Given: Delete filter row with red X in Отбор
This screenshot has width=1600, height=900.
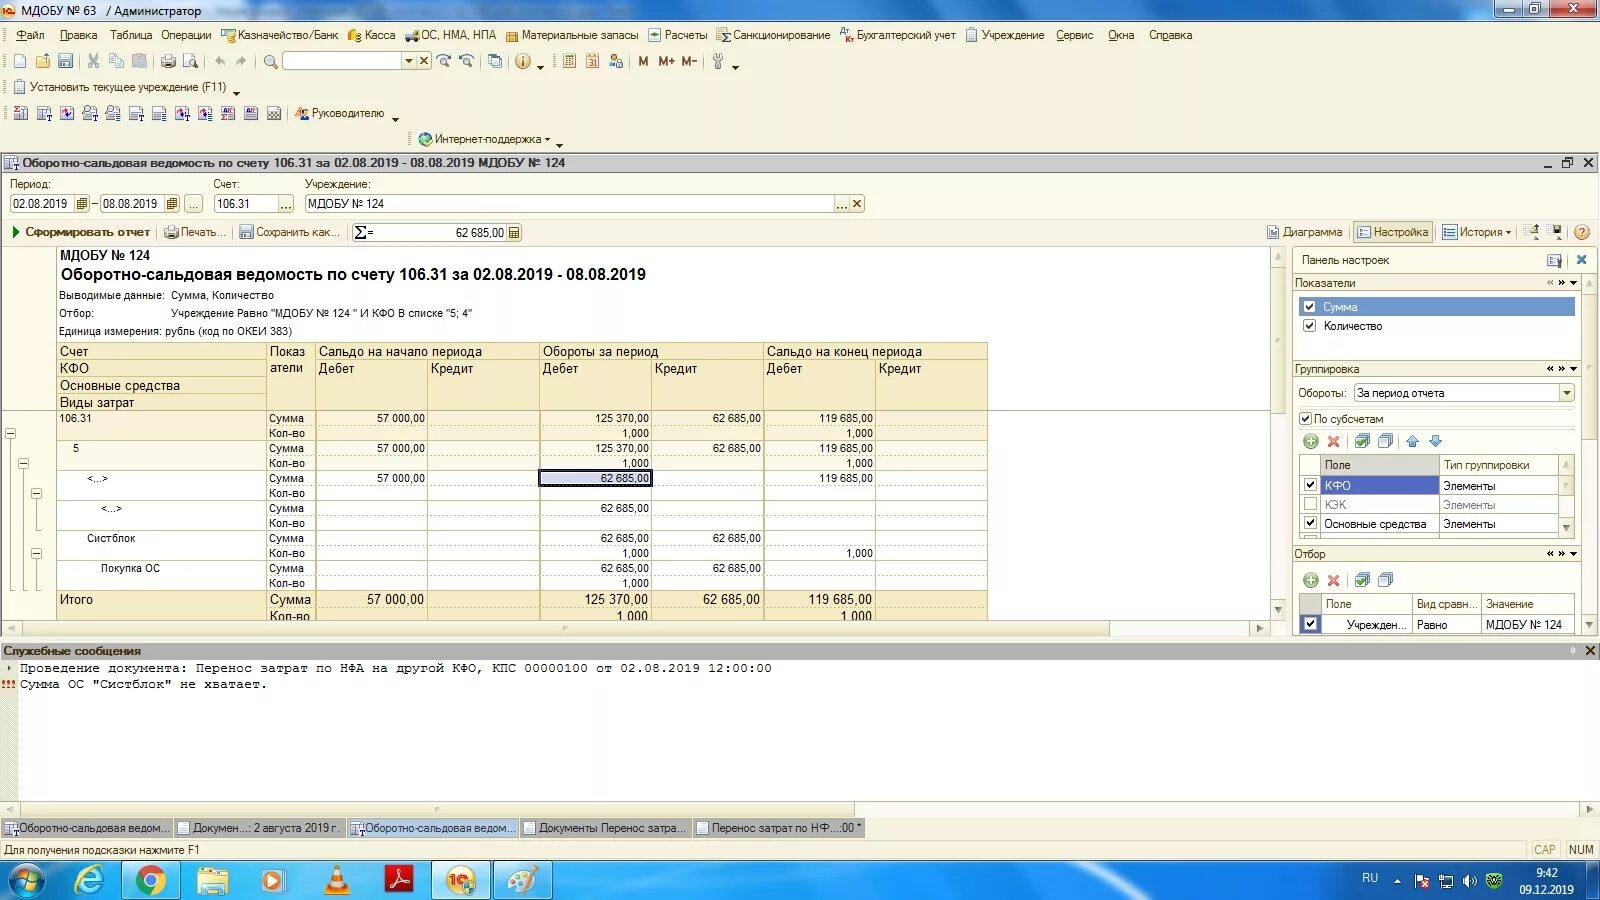Looking at the screenshot, I should tap(1333, 580).
